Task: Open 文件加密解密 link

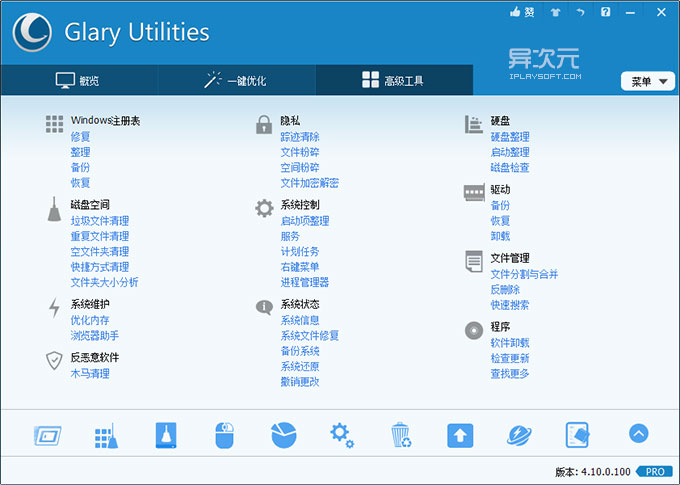Action: (x=310, y=183)
